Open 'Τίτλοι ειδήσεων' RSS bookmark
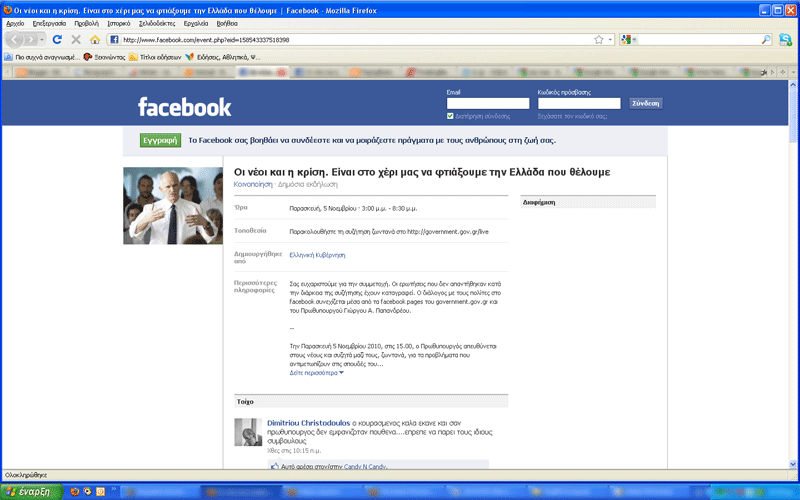This screenshot has height=500, width=800. tap(155, 57)
